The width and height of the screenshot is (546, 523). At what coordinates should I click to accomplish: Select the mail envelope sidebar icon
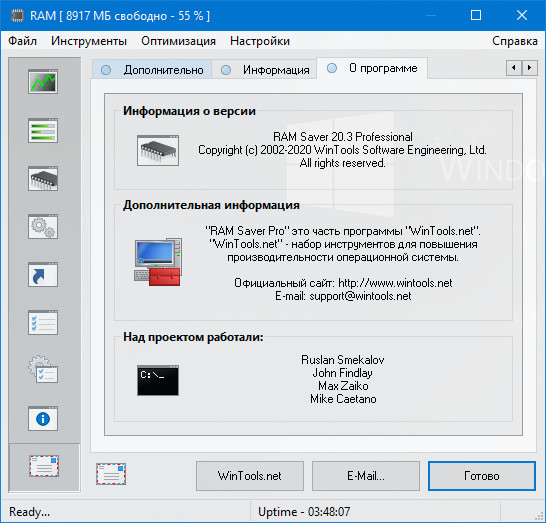click(x=44, y=466)
